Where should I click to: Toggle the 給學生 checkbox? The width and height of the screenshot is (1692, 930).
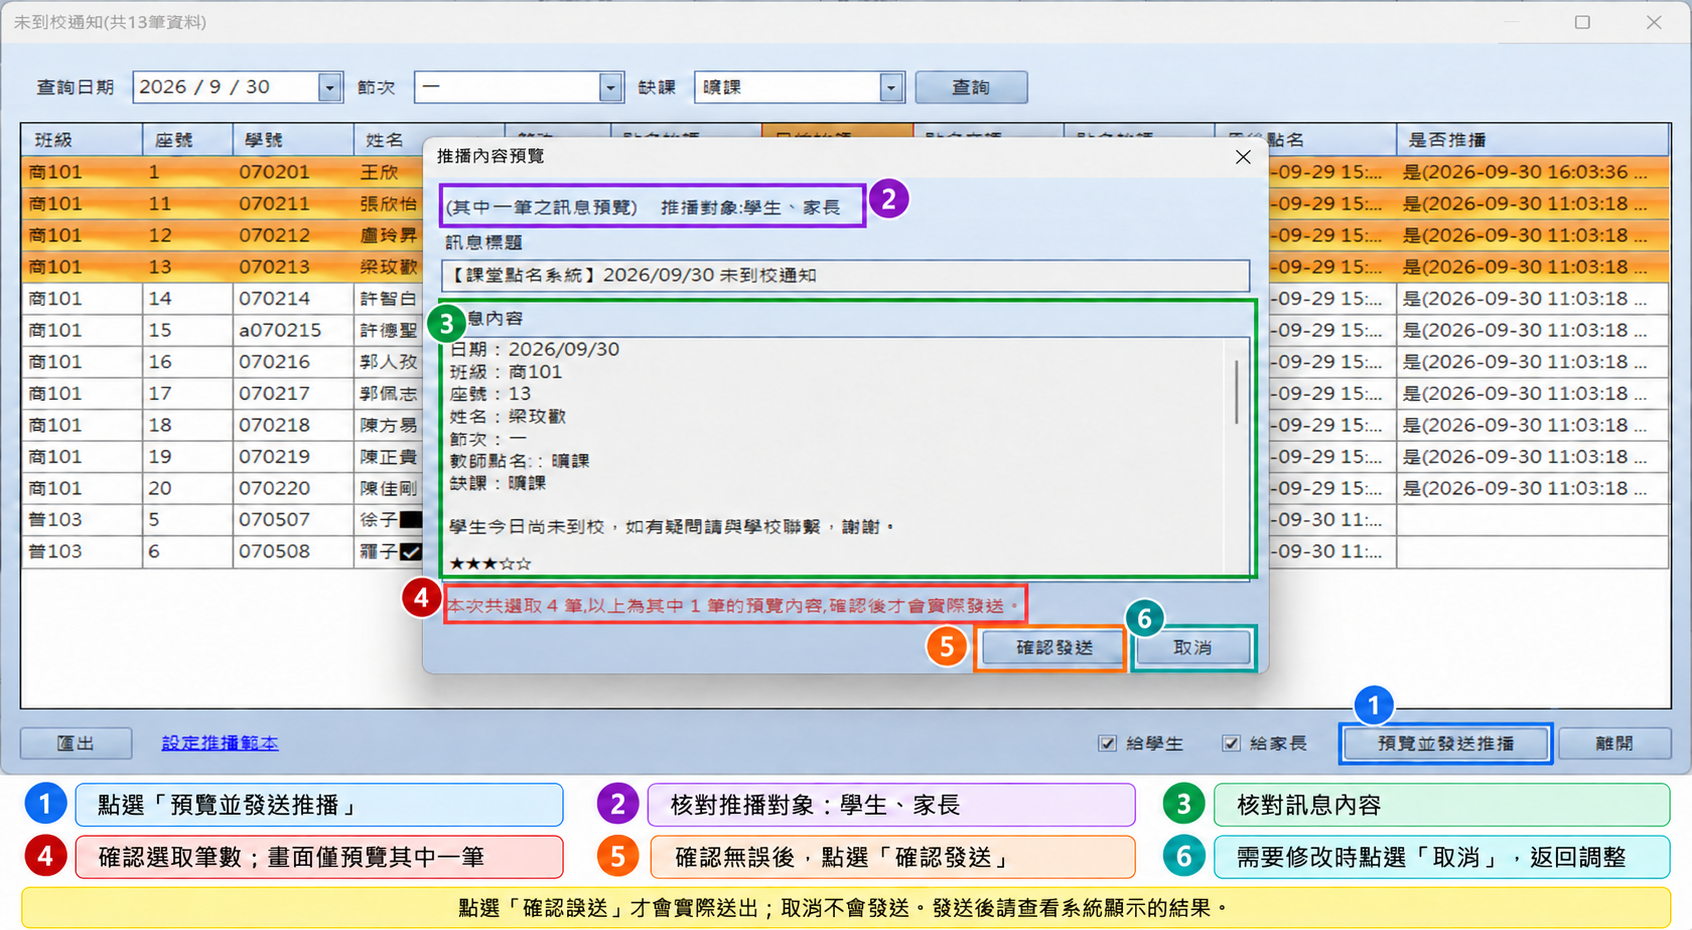point(1107,743)
